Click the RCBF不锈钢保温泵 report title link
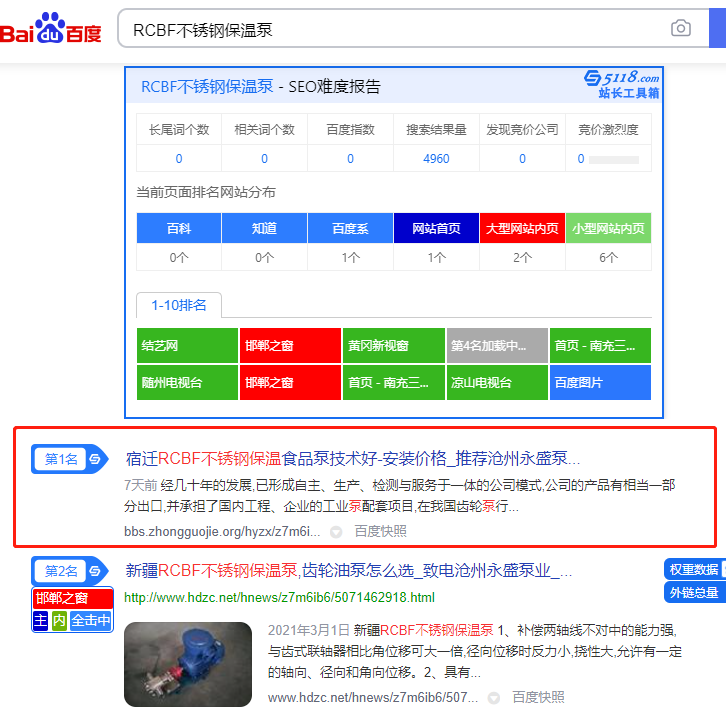 (x=207, y=87)
